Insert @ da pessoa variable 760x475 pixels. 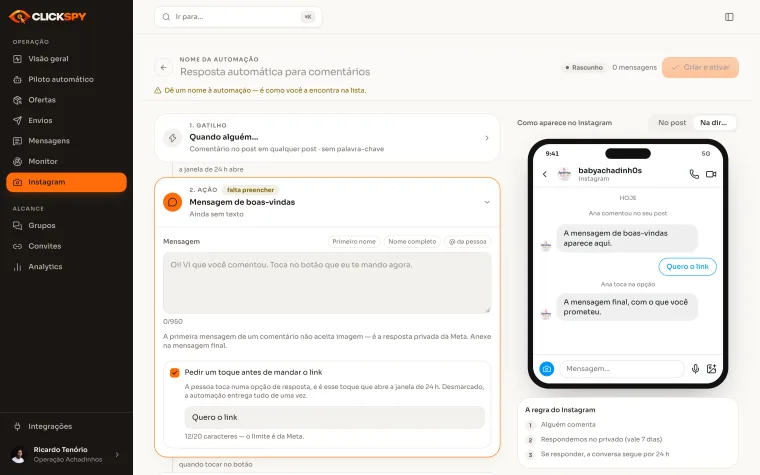pyautogui.click(x=467, y=241)
